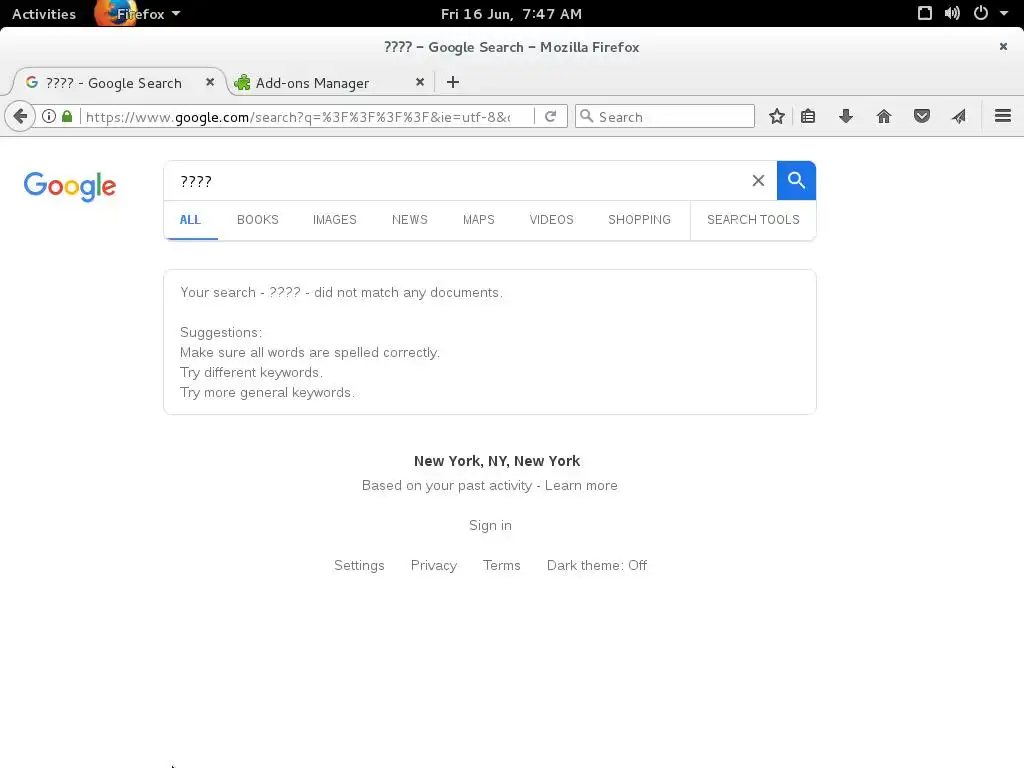
Task: Click 'Try different keywords.' suggestion text
Action: (x=251, y=372)
